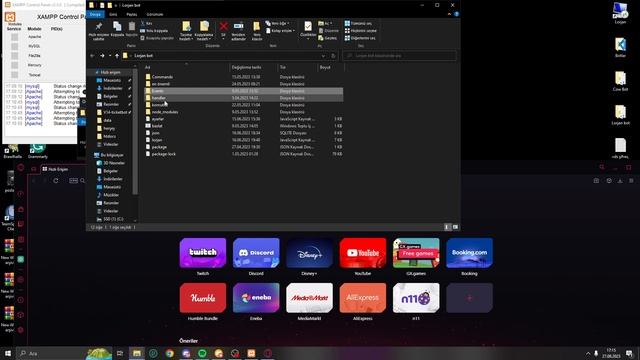640x360 pixels.
Task: Click the Kes cut scissors icon
Action: tap(143, 24)
